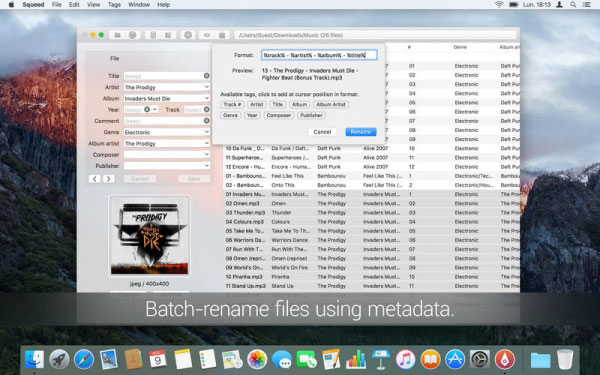This screenshot has height=375, width=600.
Task: Open Finder from the dock
Action: 34,360
